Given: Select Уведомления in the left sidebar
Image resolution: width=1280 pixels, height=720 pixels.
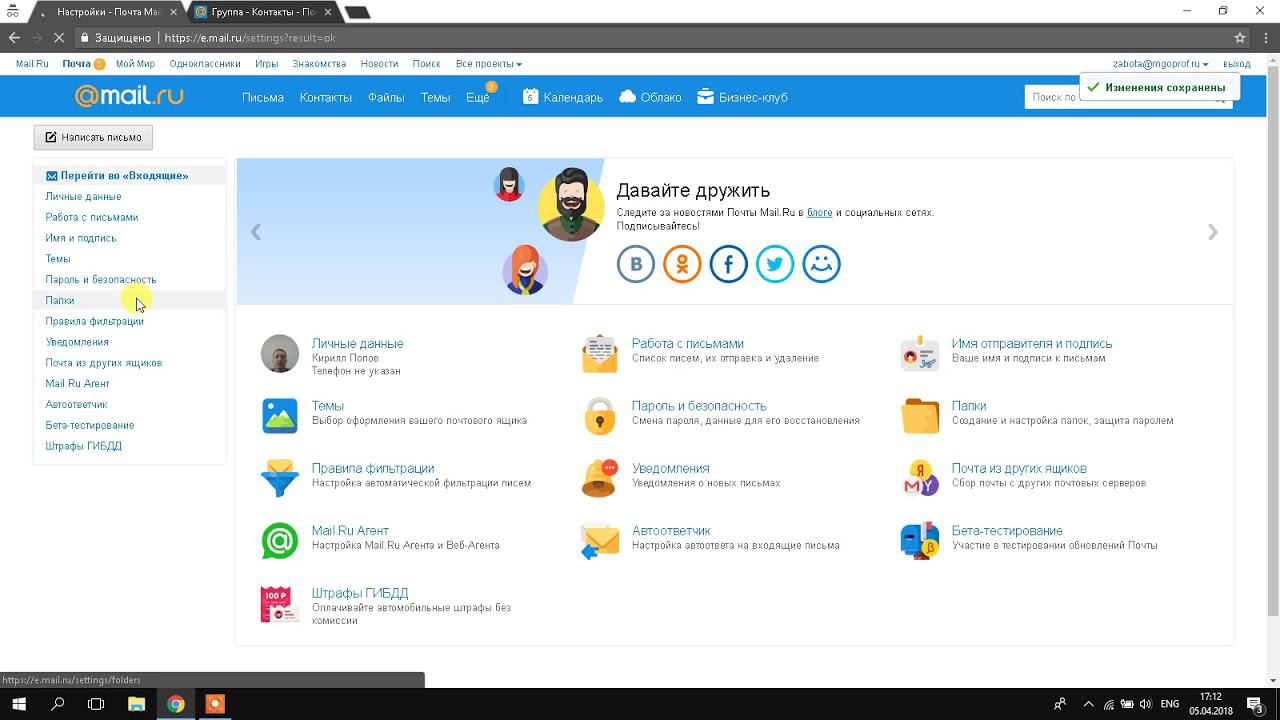Looking at the screenshot, I should click(77, 342).
